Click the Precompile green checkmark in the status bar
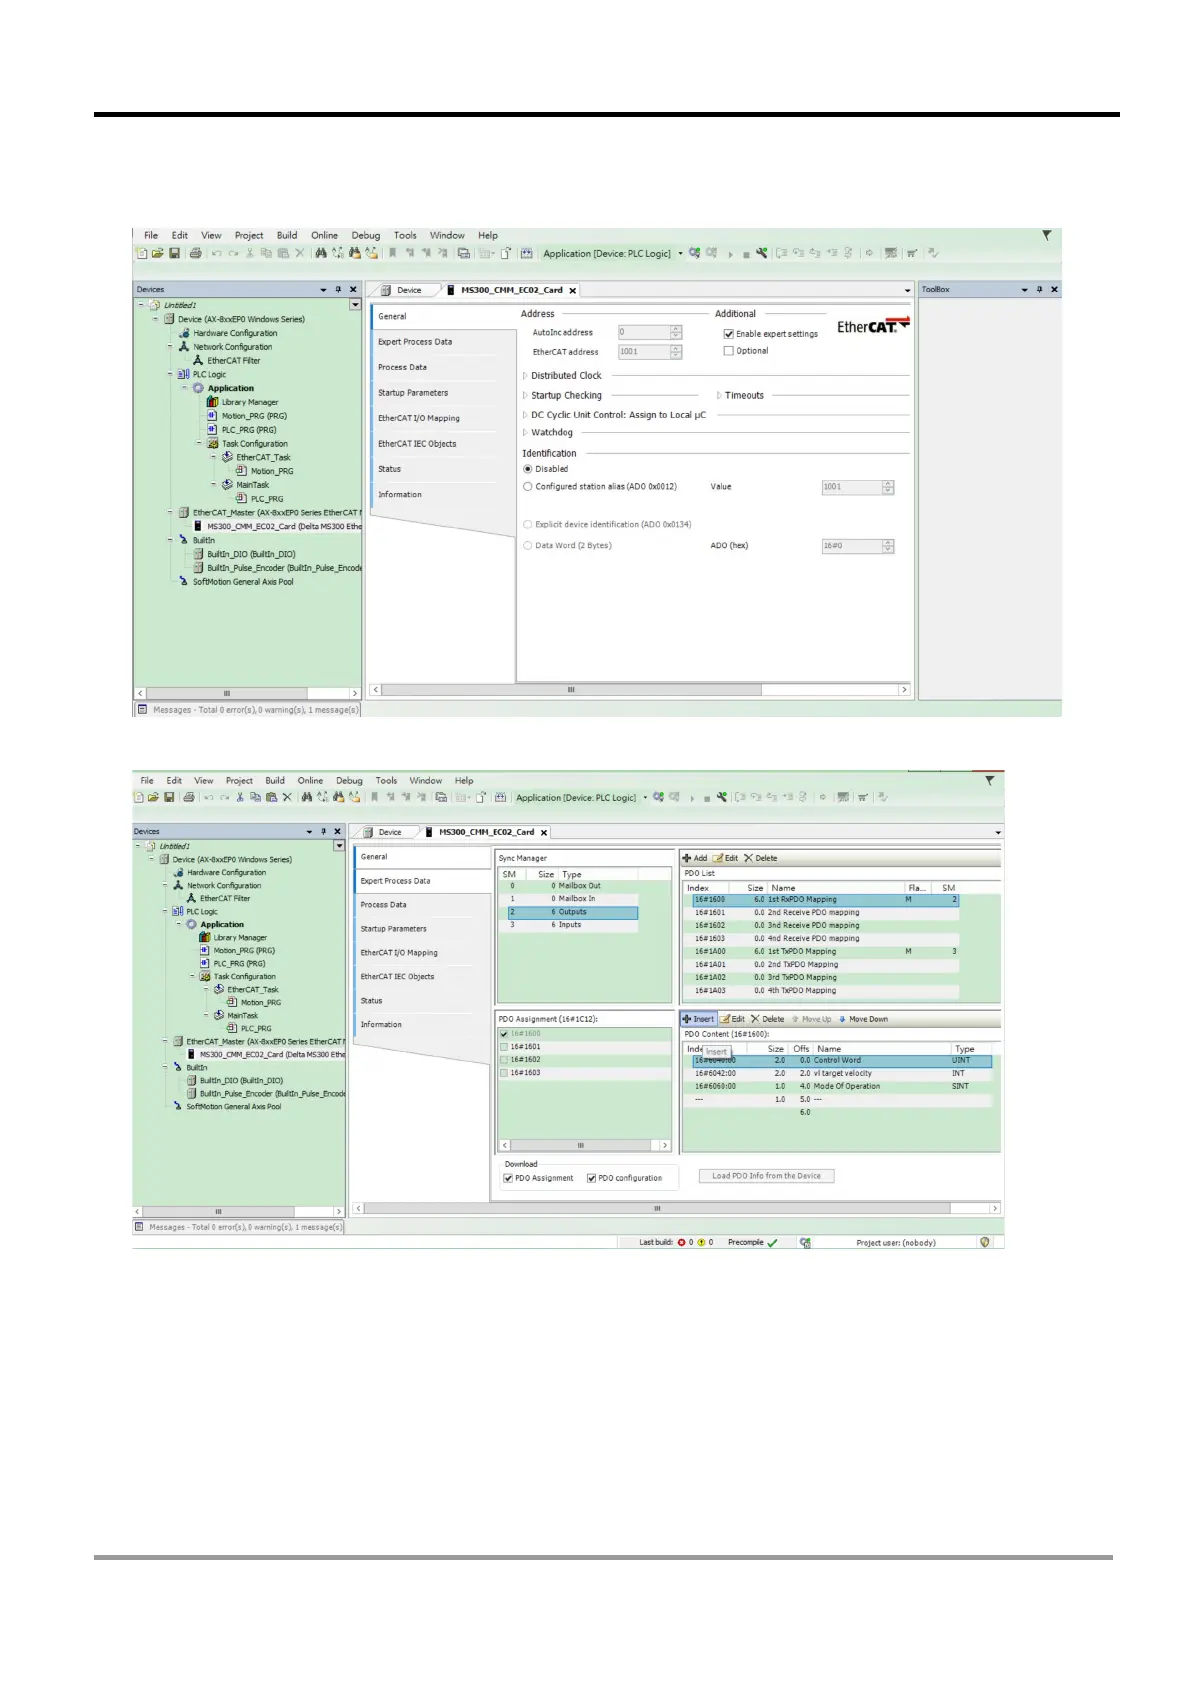Screen dimensions: 1191x1684 click(x=772, y=1243)
